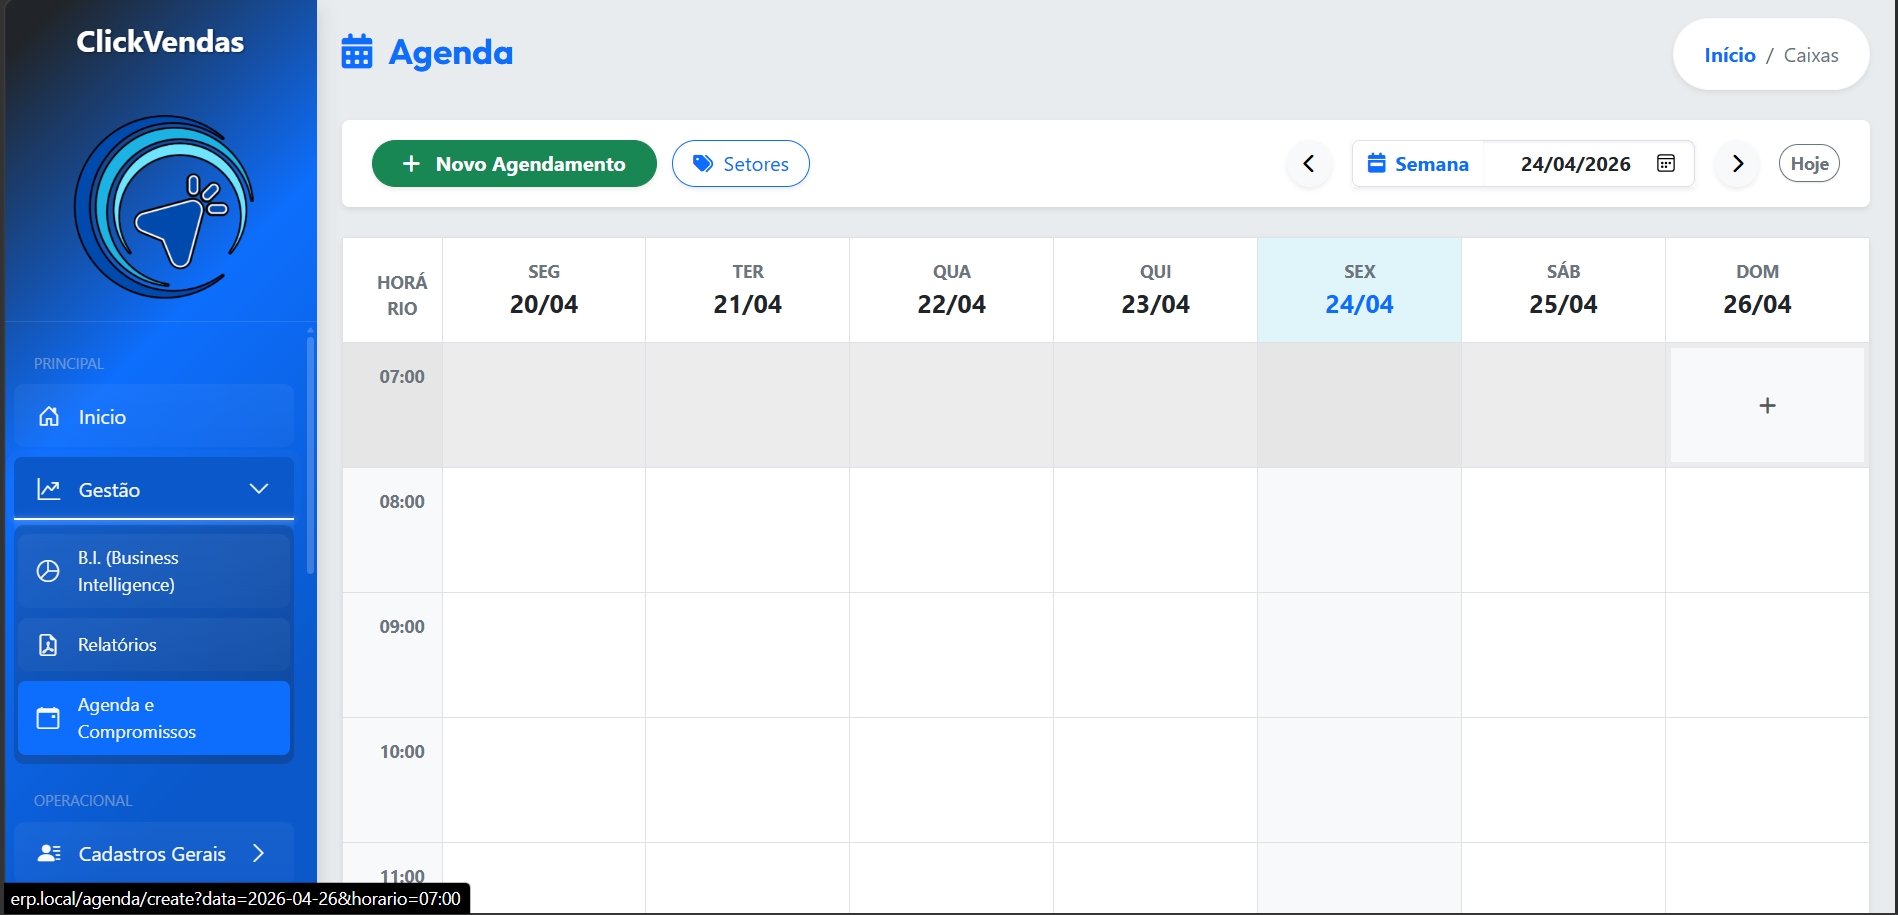The height and width of the screenshot is (915, 1898).
Task: Select the Semana view option
Action: point(1418,164)
